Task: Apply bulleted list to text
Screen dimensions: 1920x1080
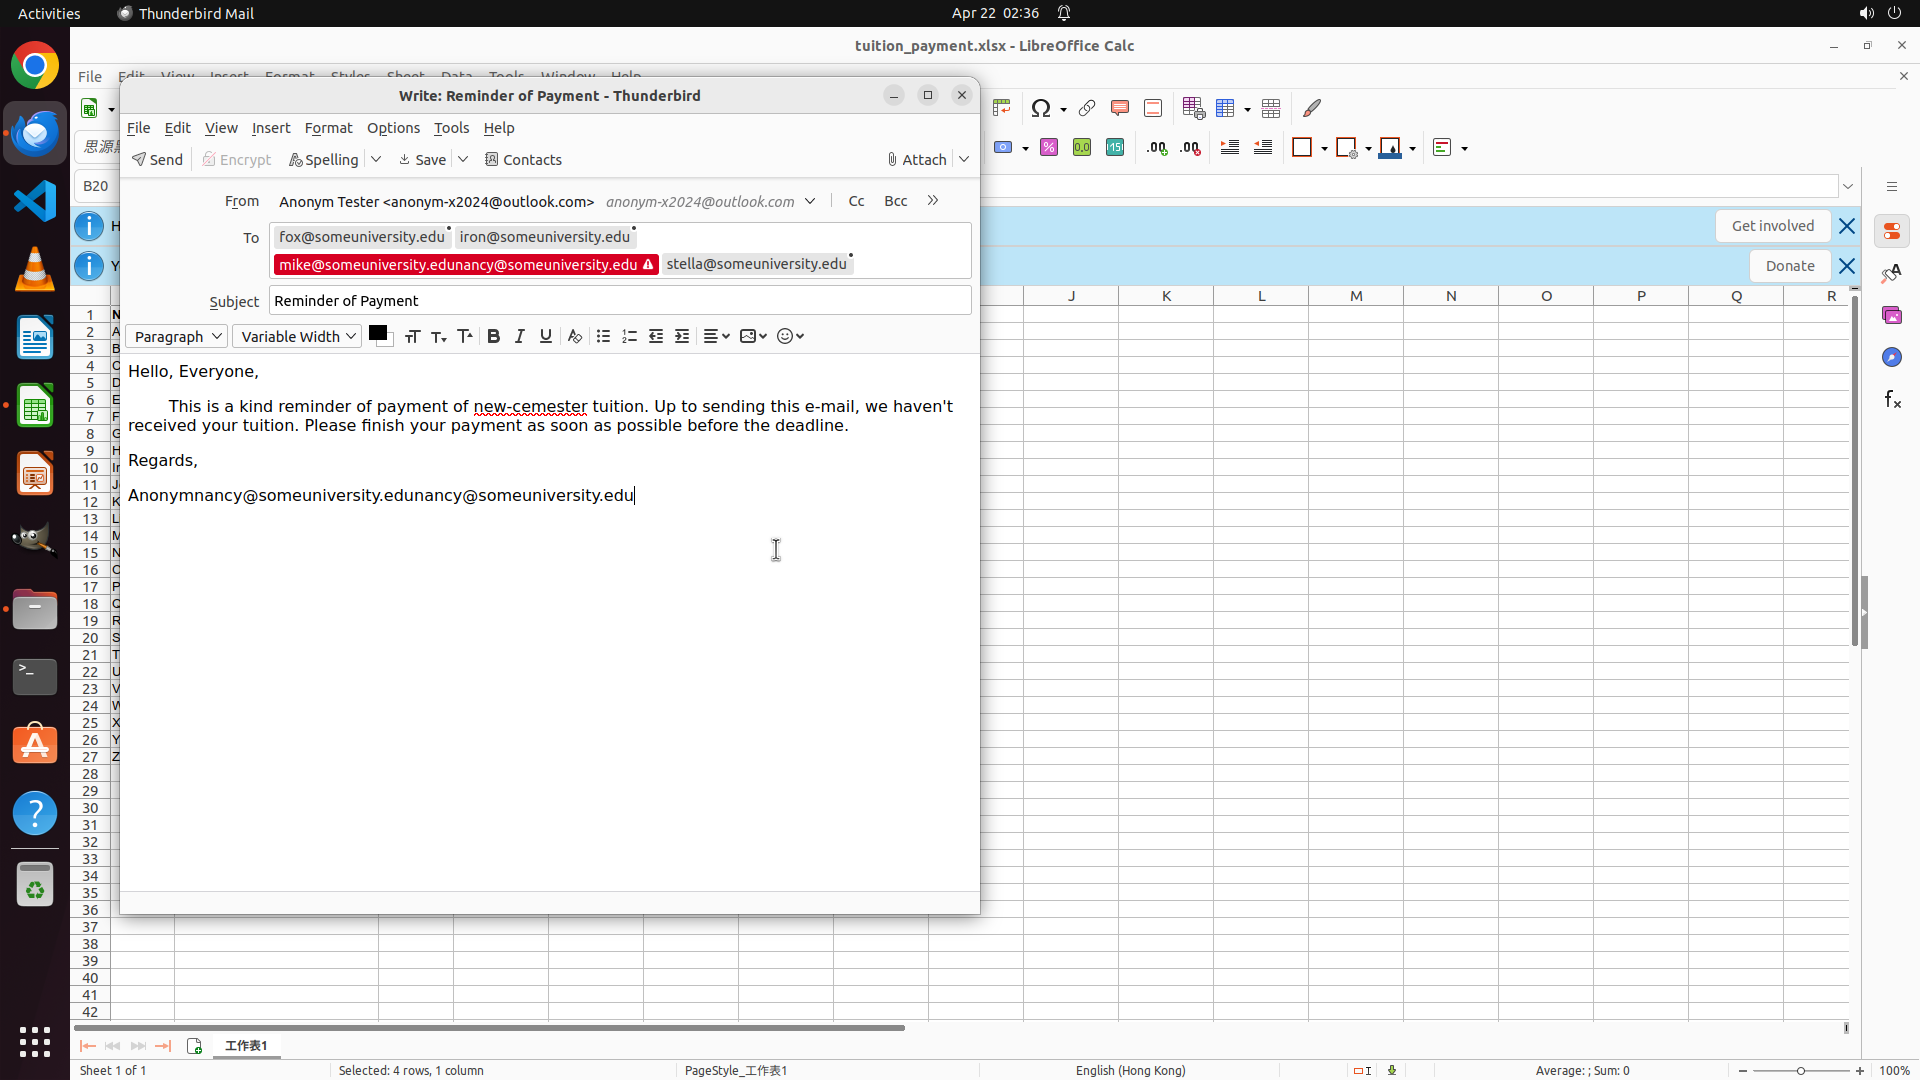Action: click(603, 337)
